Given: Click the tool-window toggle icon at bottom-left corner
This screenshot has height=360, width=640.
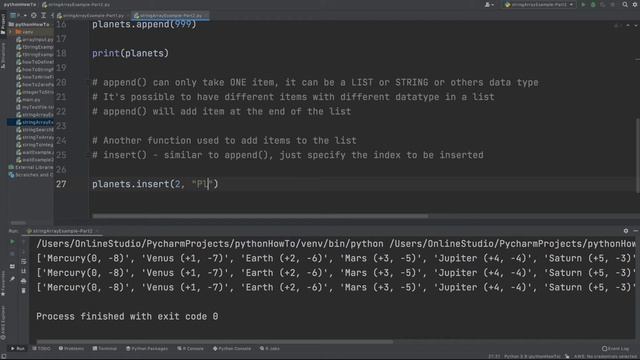Looking at the screenshot, I should pos(3,356).
